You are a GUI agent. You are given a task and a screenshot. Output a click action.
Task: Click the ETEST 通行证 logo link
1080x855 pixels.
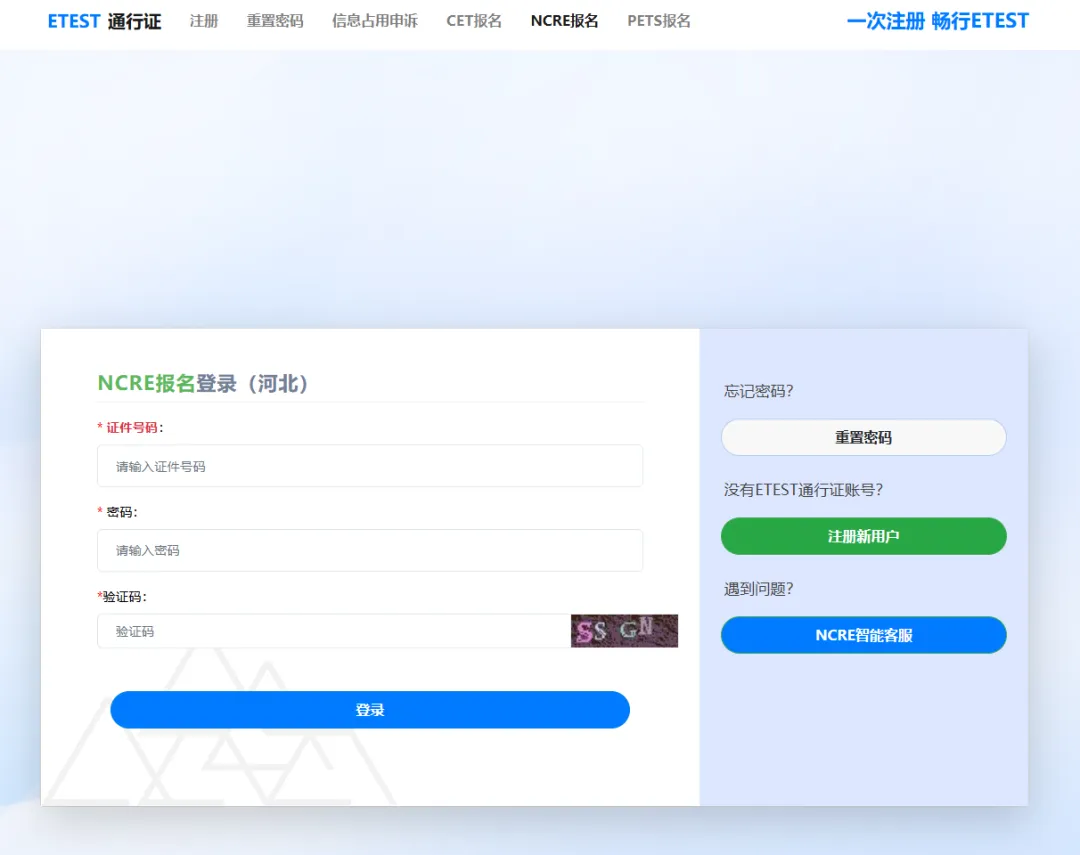coord(104,21)
